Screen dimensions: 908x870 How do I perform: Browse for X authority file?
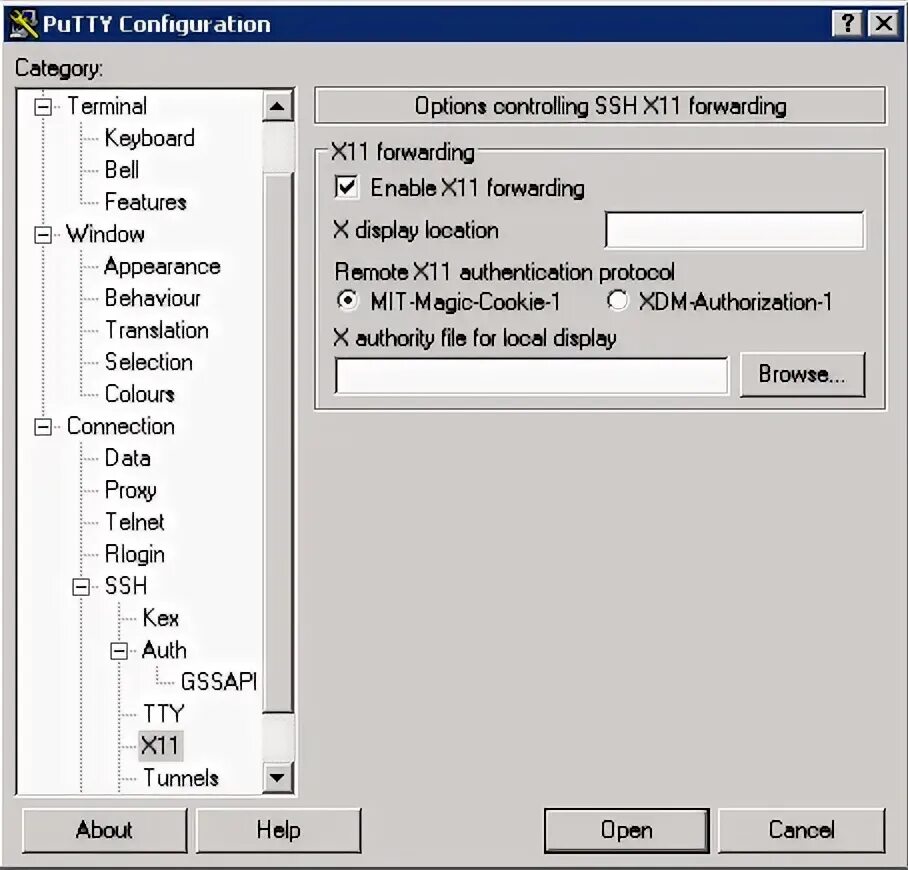(803, 375)
